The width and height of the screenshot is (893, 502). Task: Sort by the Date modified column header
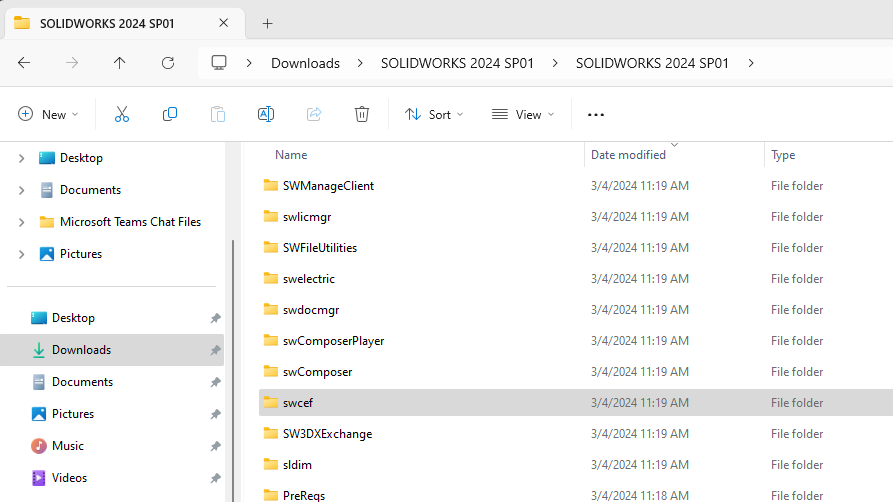pos(628,155)
